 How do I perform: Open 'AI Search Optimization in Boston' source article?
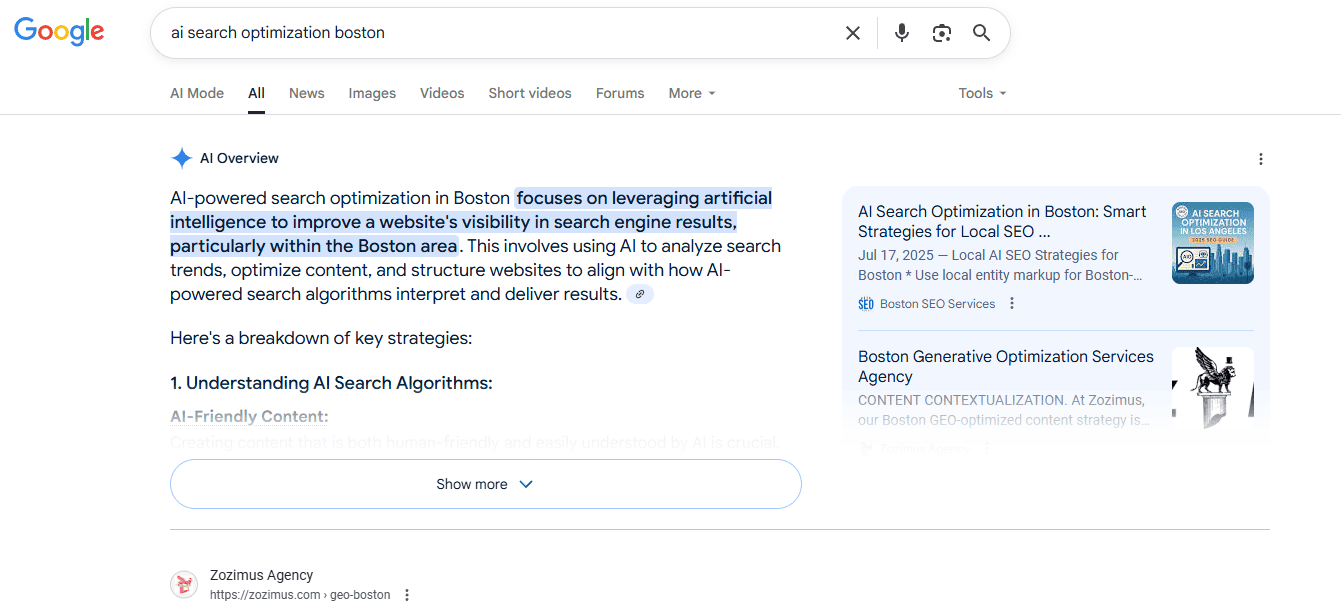pos(1002,222)
